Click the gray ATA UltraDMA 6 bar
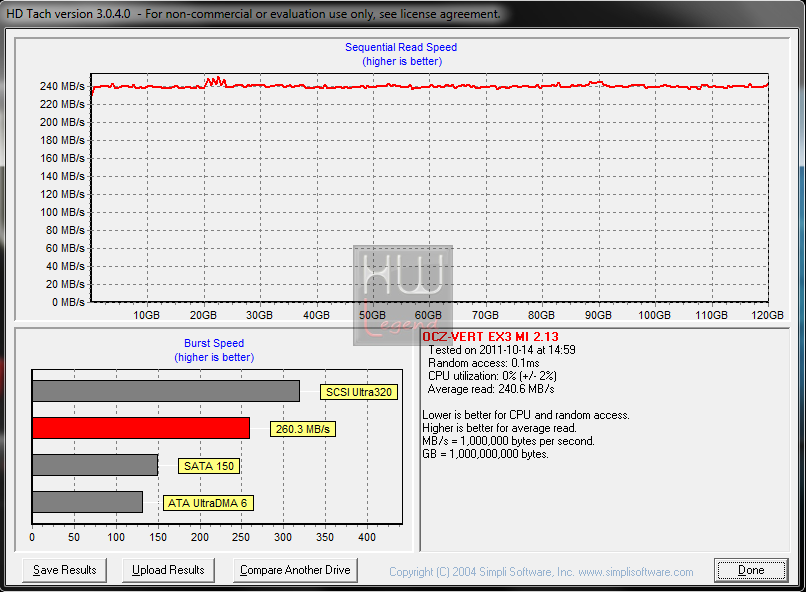The width and height of the screenshot is (806, 592). [x=87, y=502]
